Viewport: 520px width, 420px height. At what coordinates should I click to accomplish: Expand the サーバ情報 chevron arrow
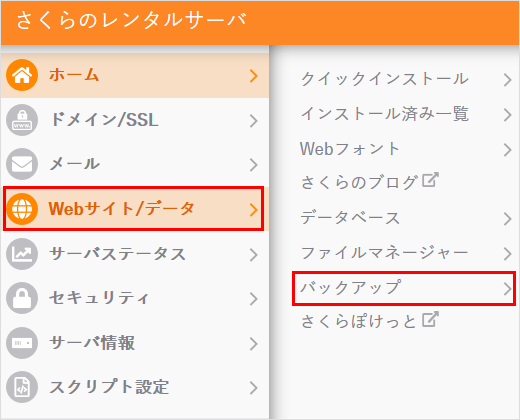point(254,344)
